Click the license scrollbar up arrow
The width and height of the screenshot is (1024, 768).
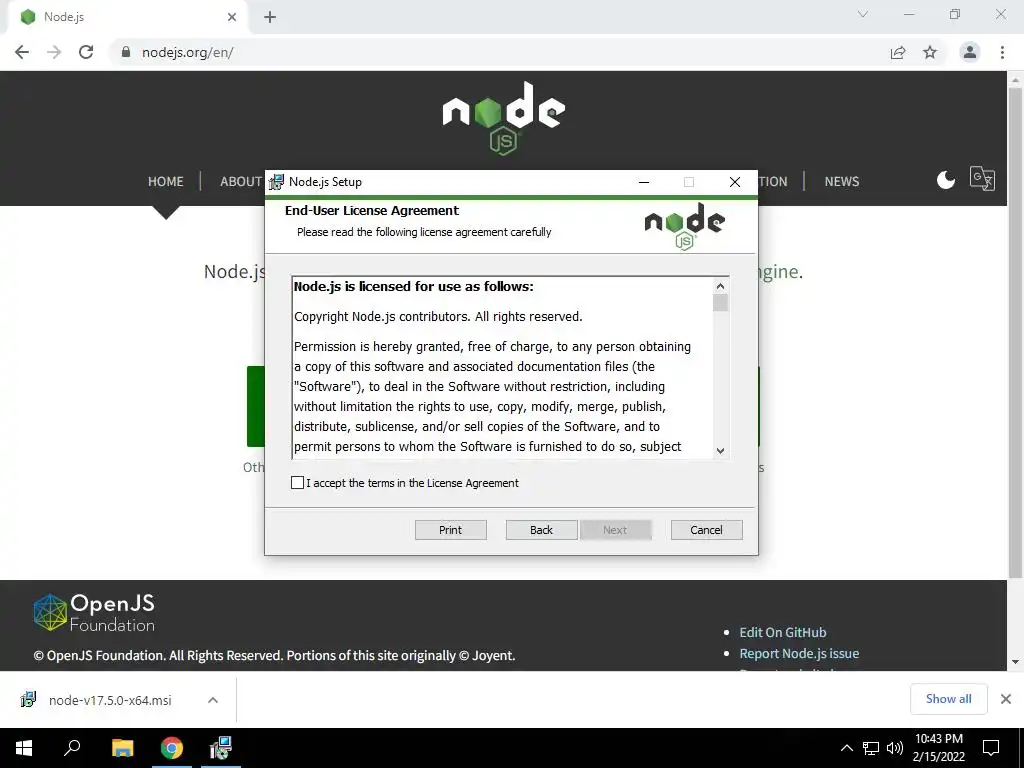pos(720,286)
